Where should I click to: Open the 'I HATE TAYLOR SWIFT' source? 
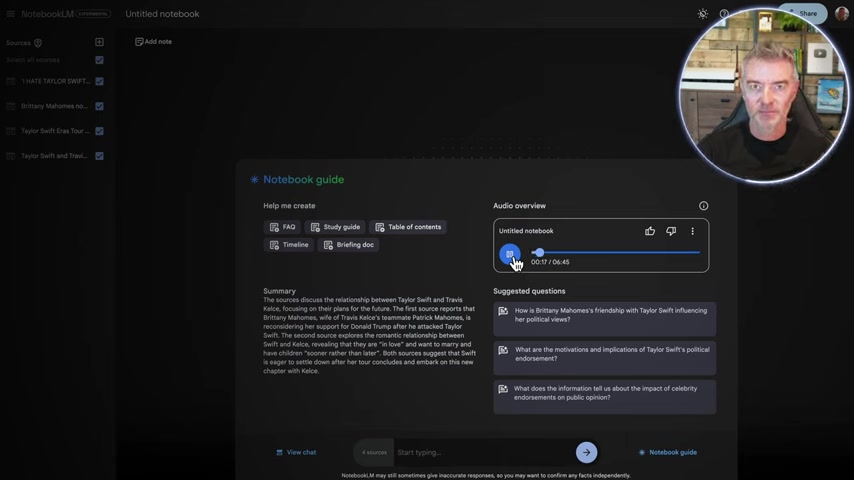54,81
